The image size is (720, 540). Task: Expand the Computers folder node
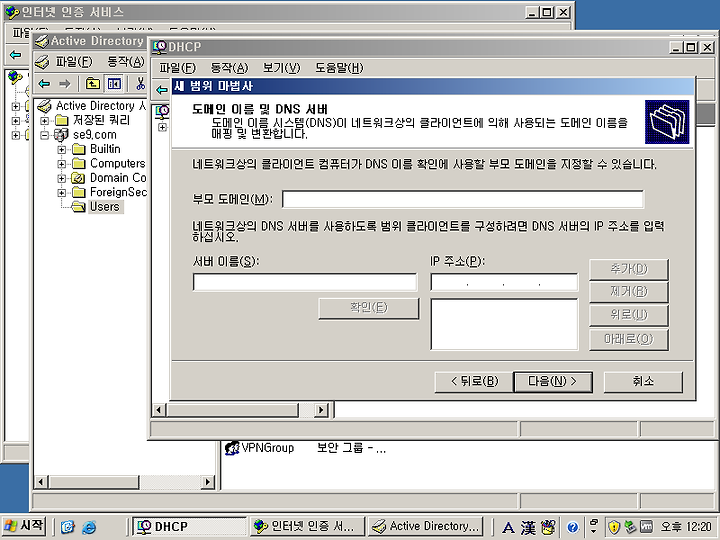pos(62,164)
